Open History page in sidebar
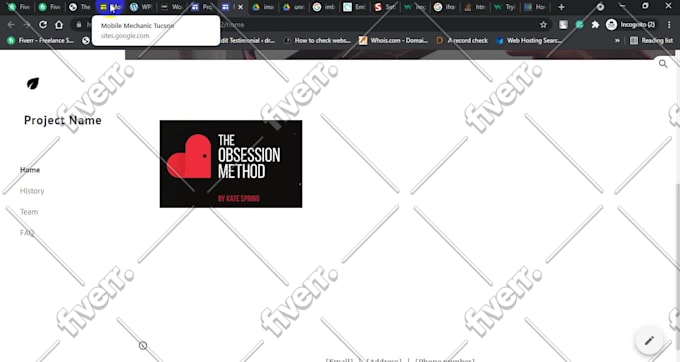This screenshot has height=362, width=680. [32, 191]
